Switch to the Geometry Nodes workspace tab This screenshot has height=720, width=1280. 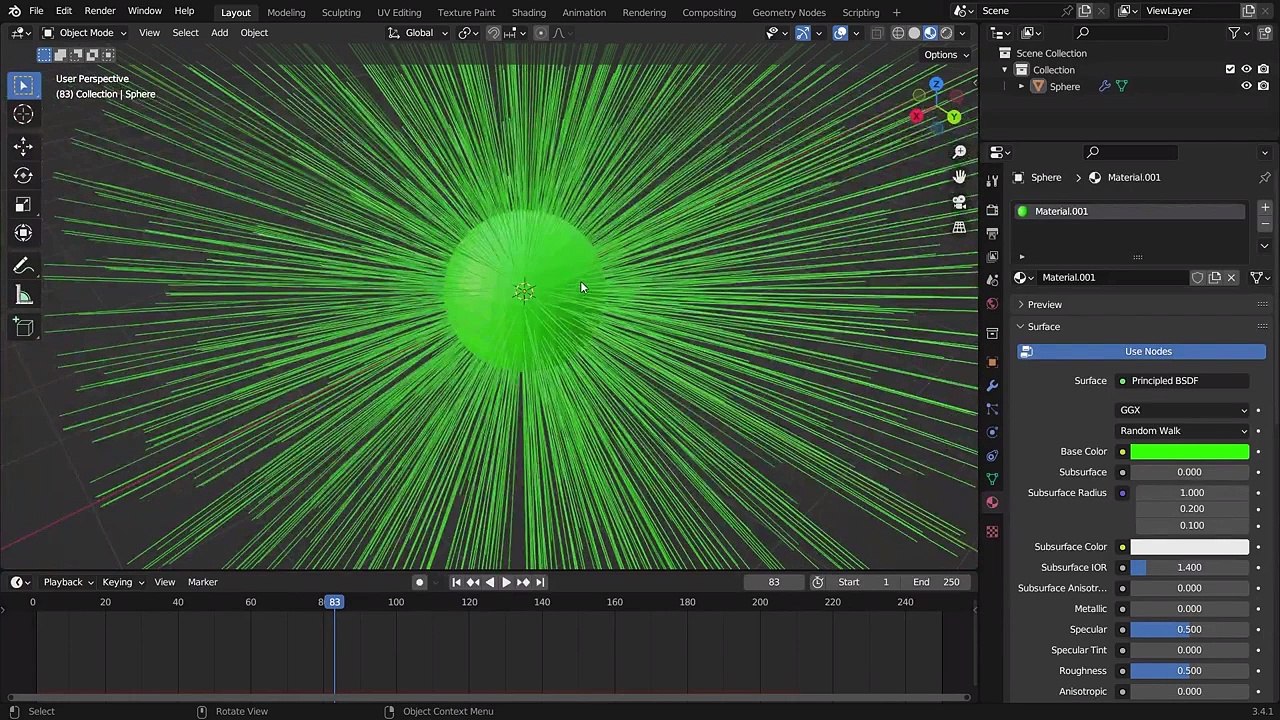[x=789, y=12]
